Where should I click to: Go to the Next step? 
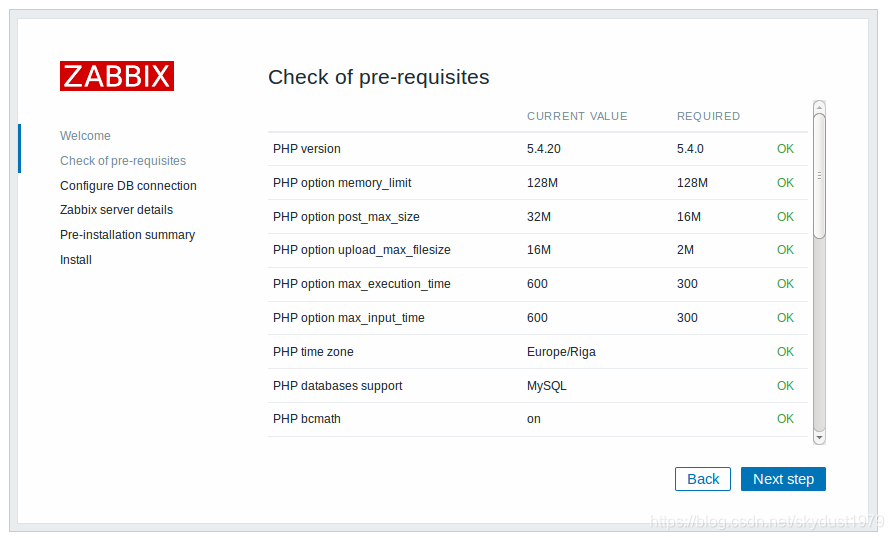(x=783, y=479)
